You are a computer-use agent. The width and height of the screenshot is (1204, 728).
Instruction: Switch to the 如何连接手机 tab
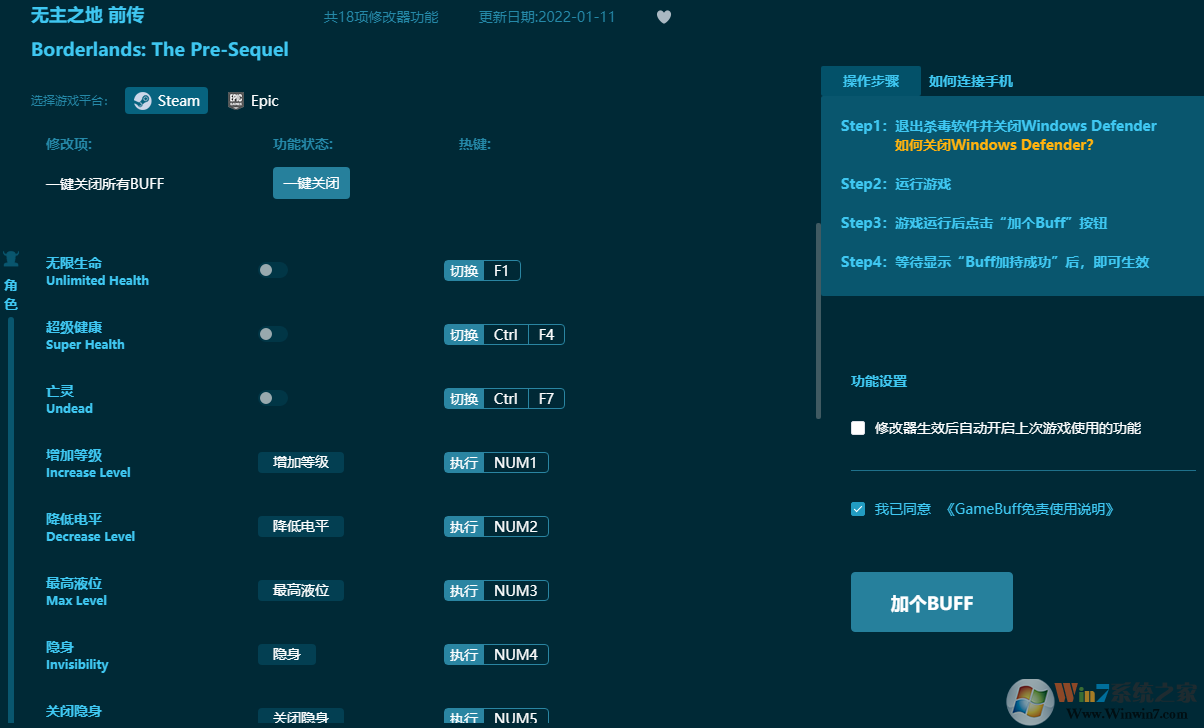971,81
